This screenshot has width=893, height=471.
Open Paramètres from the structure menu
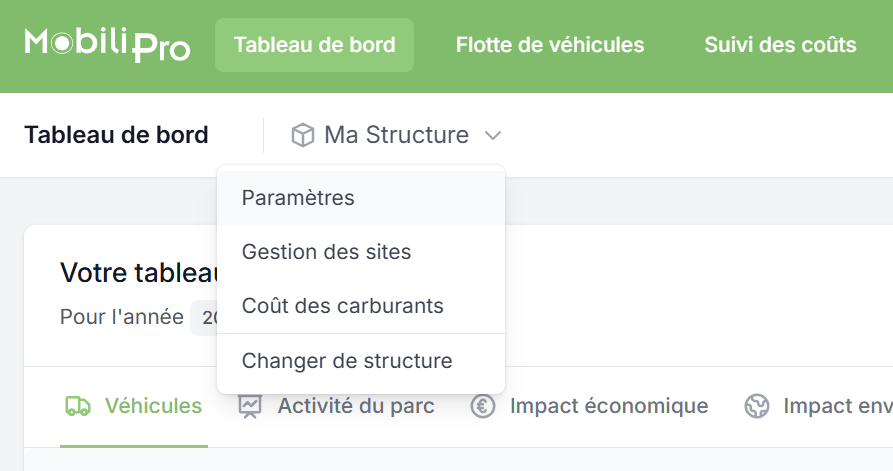(x=298, y=198)
